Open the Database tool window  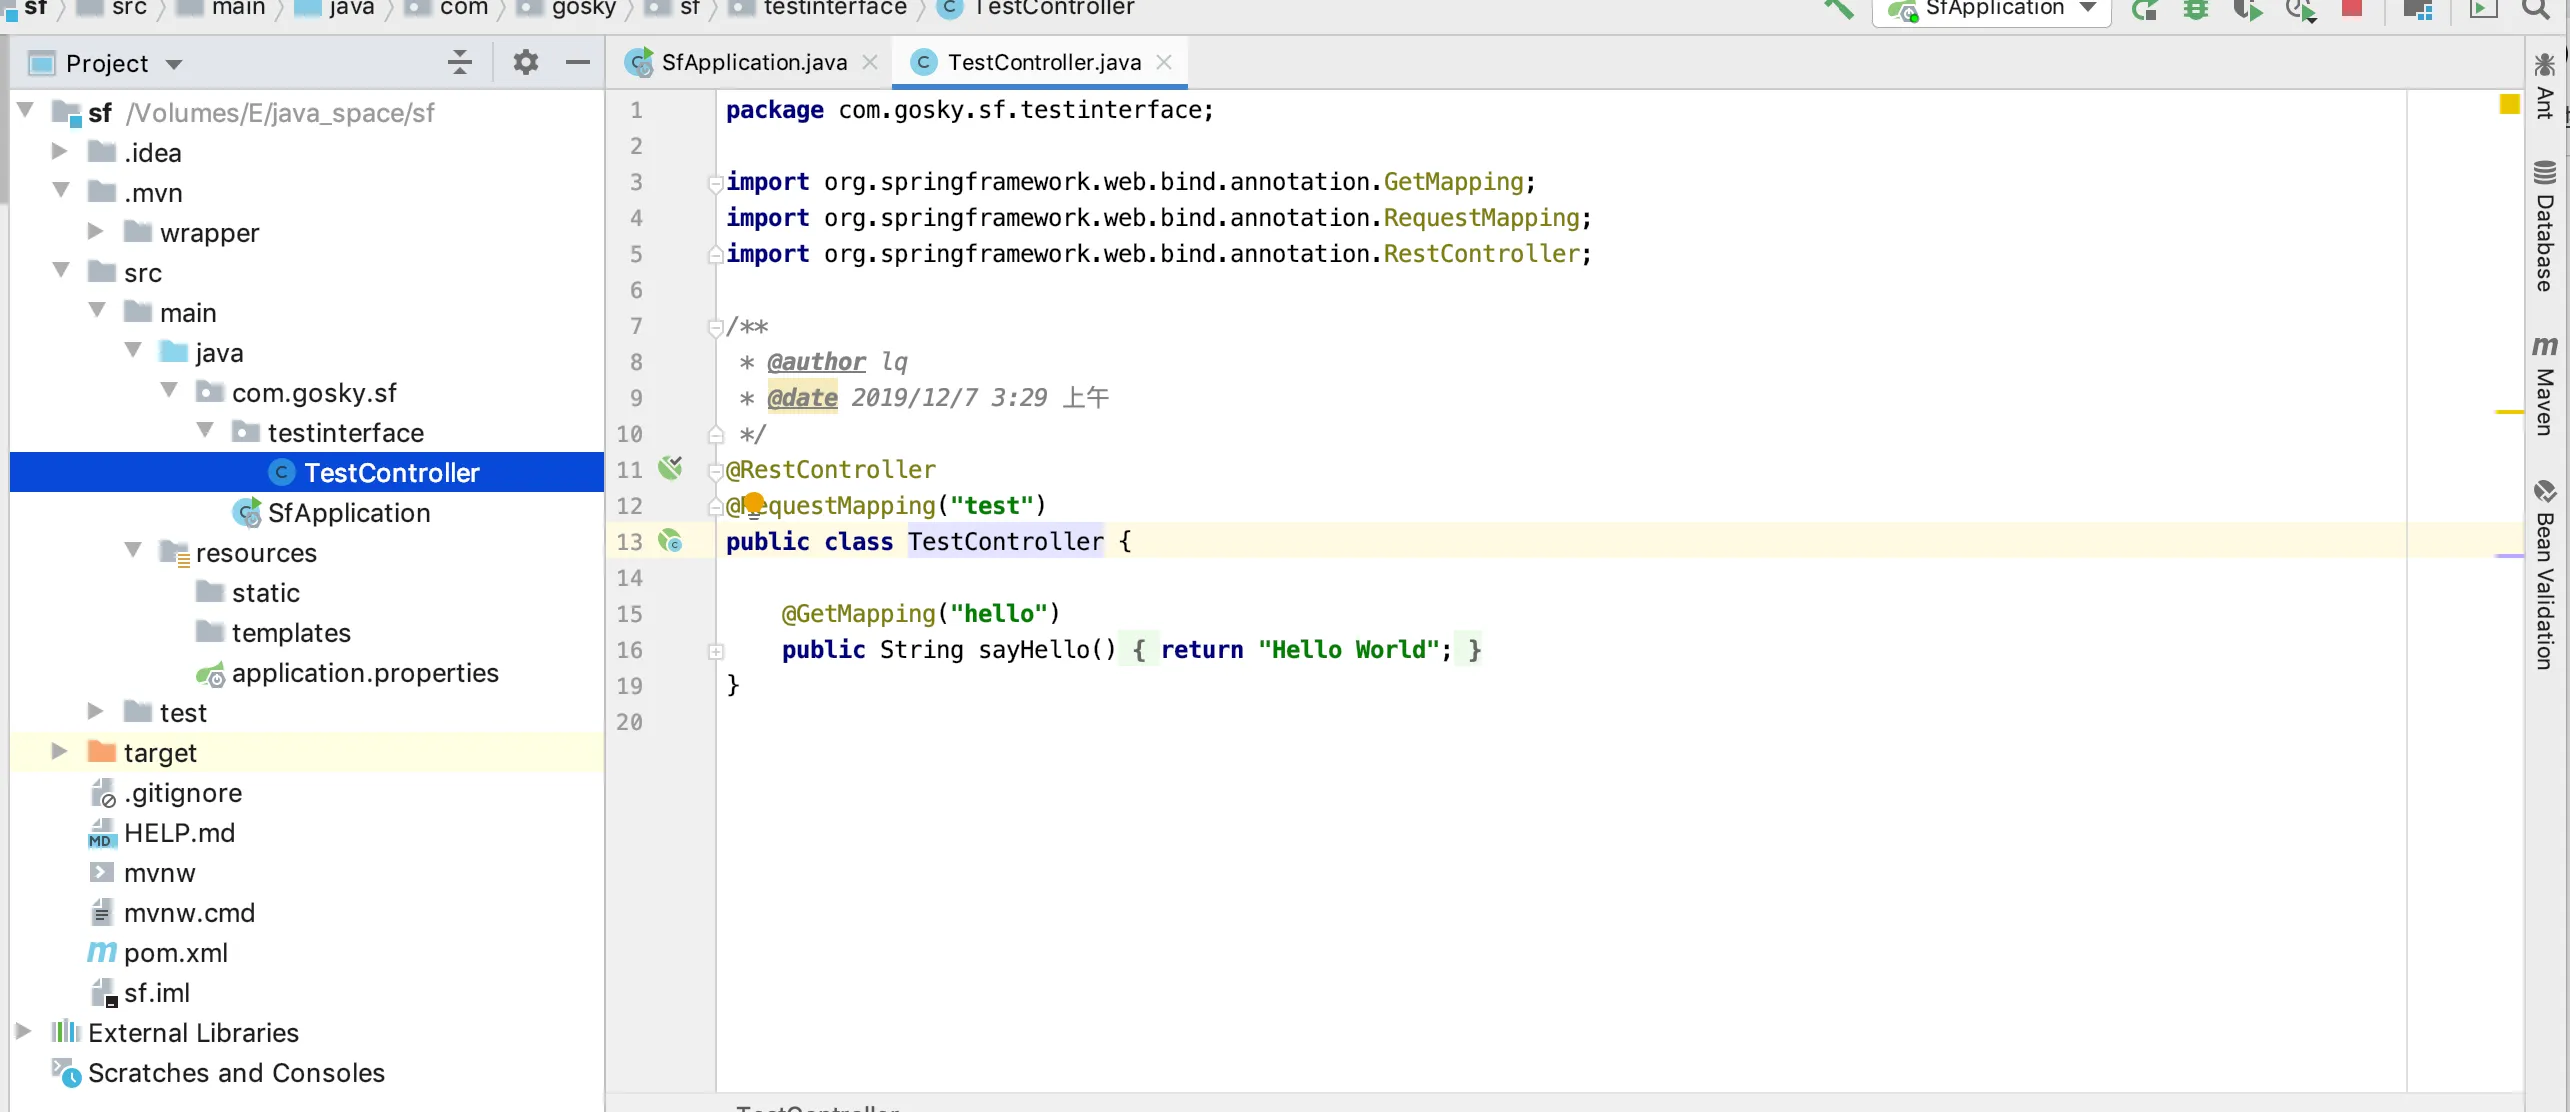2545,226
